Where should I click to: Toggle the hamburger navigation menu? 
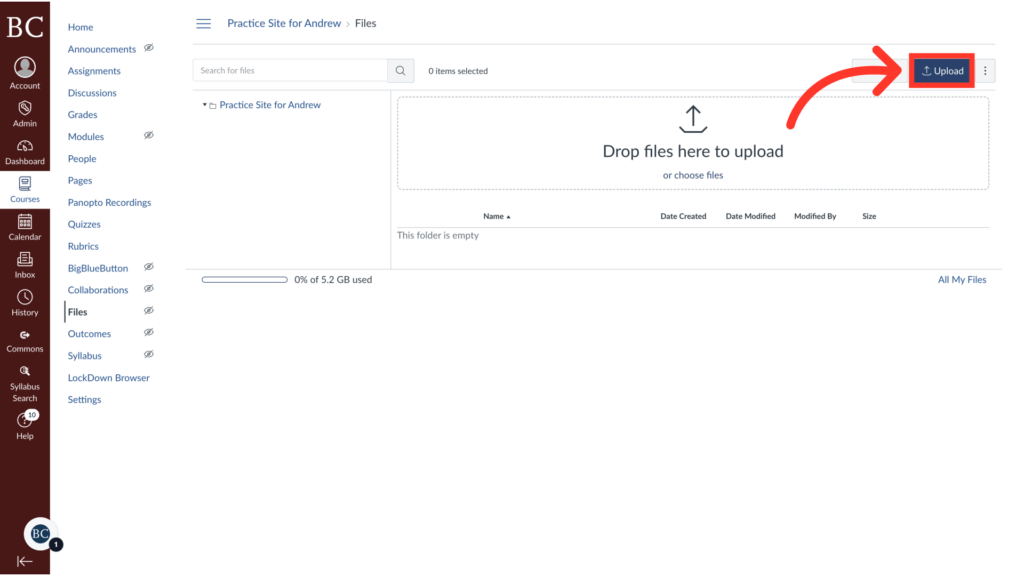tap(204, 23)
